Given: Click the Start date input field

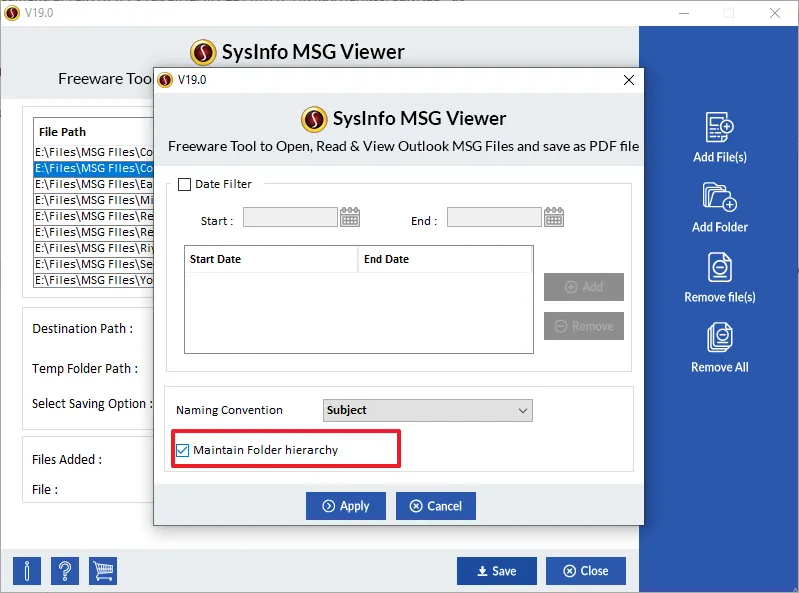Looking at the screenshot, I should [290, 217].
